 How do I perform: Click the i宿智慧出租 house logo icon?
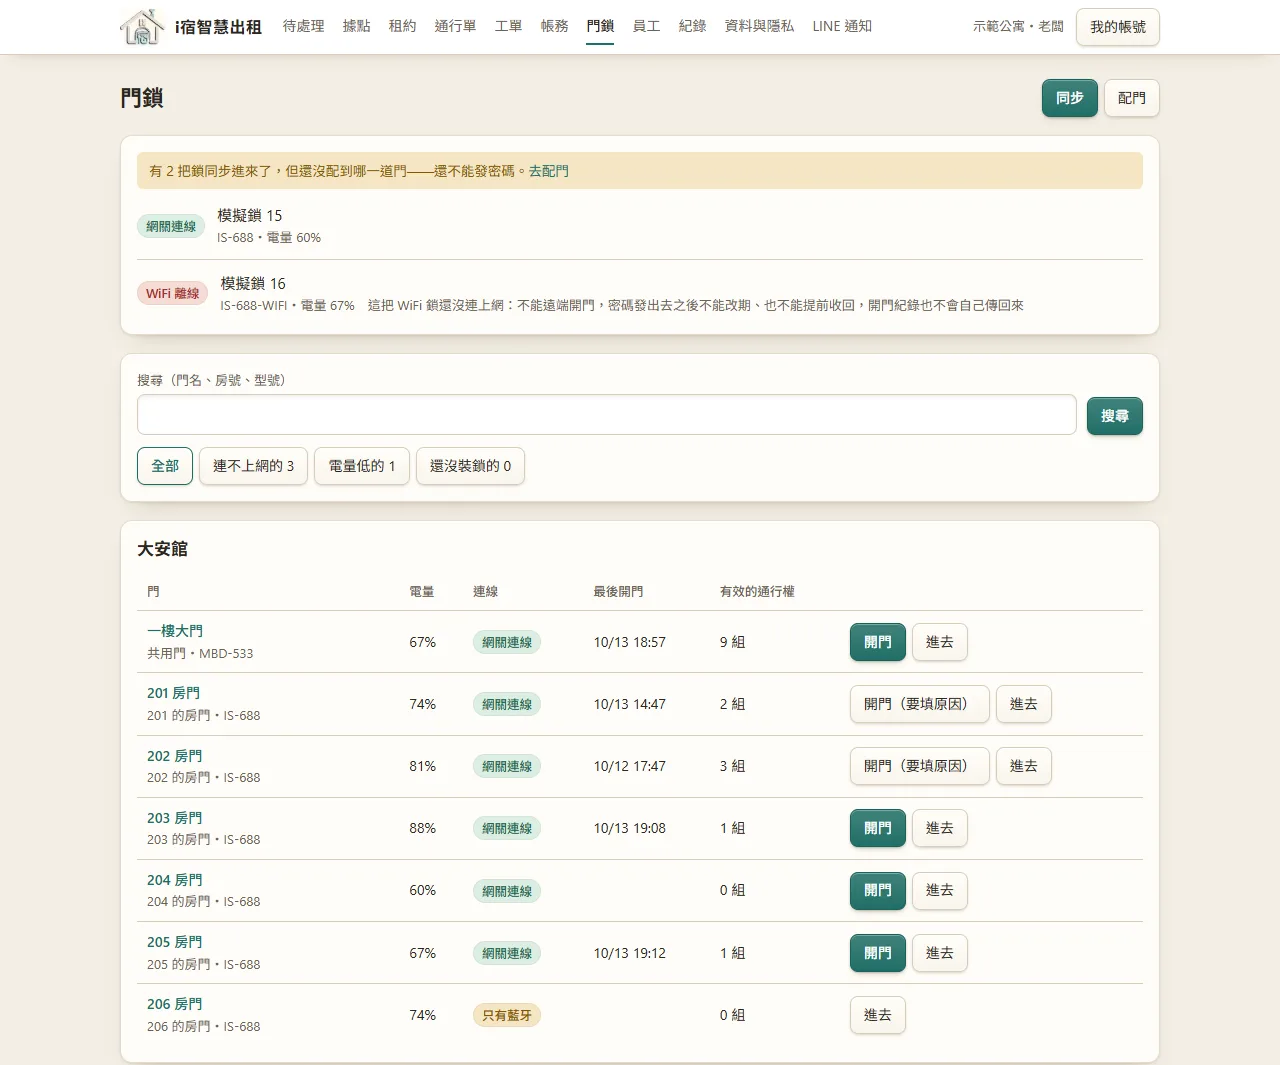[142, 27]
